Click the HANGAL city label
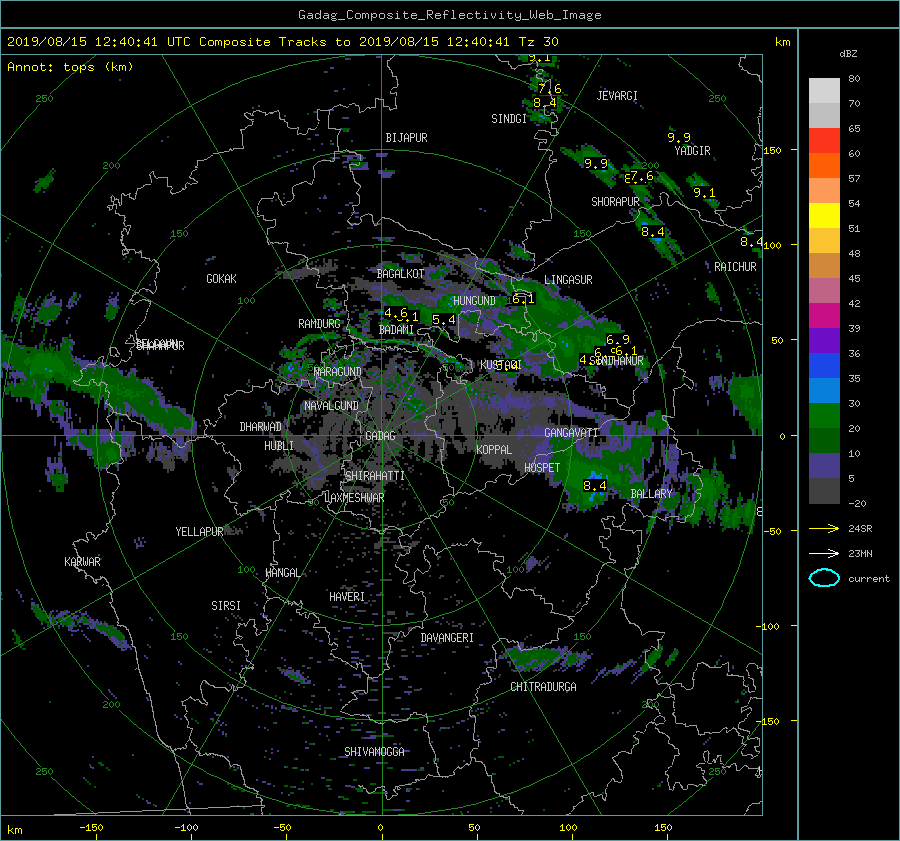 point(283,573)
